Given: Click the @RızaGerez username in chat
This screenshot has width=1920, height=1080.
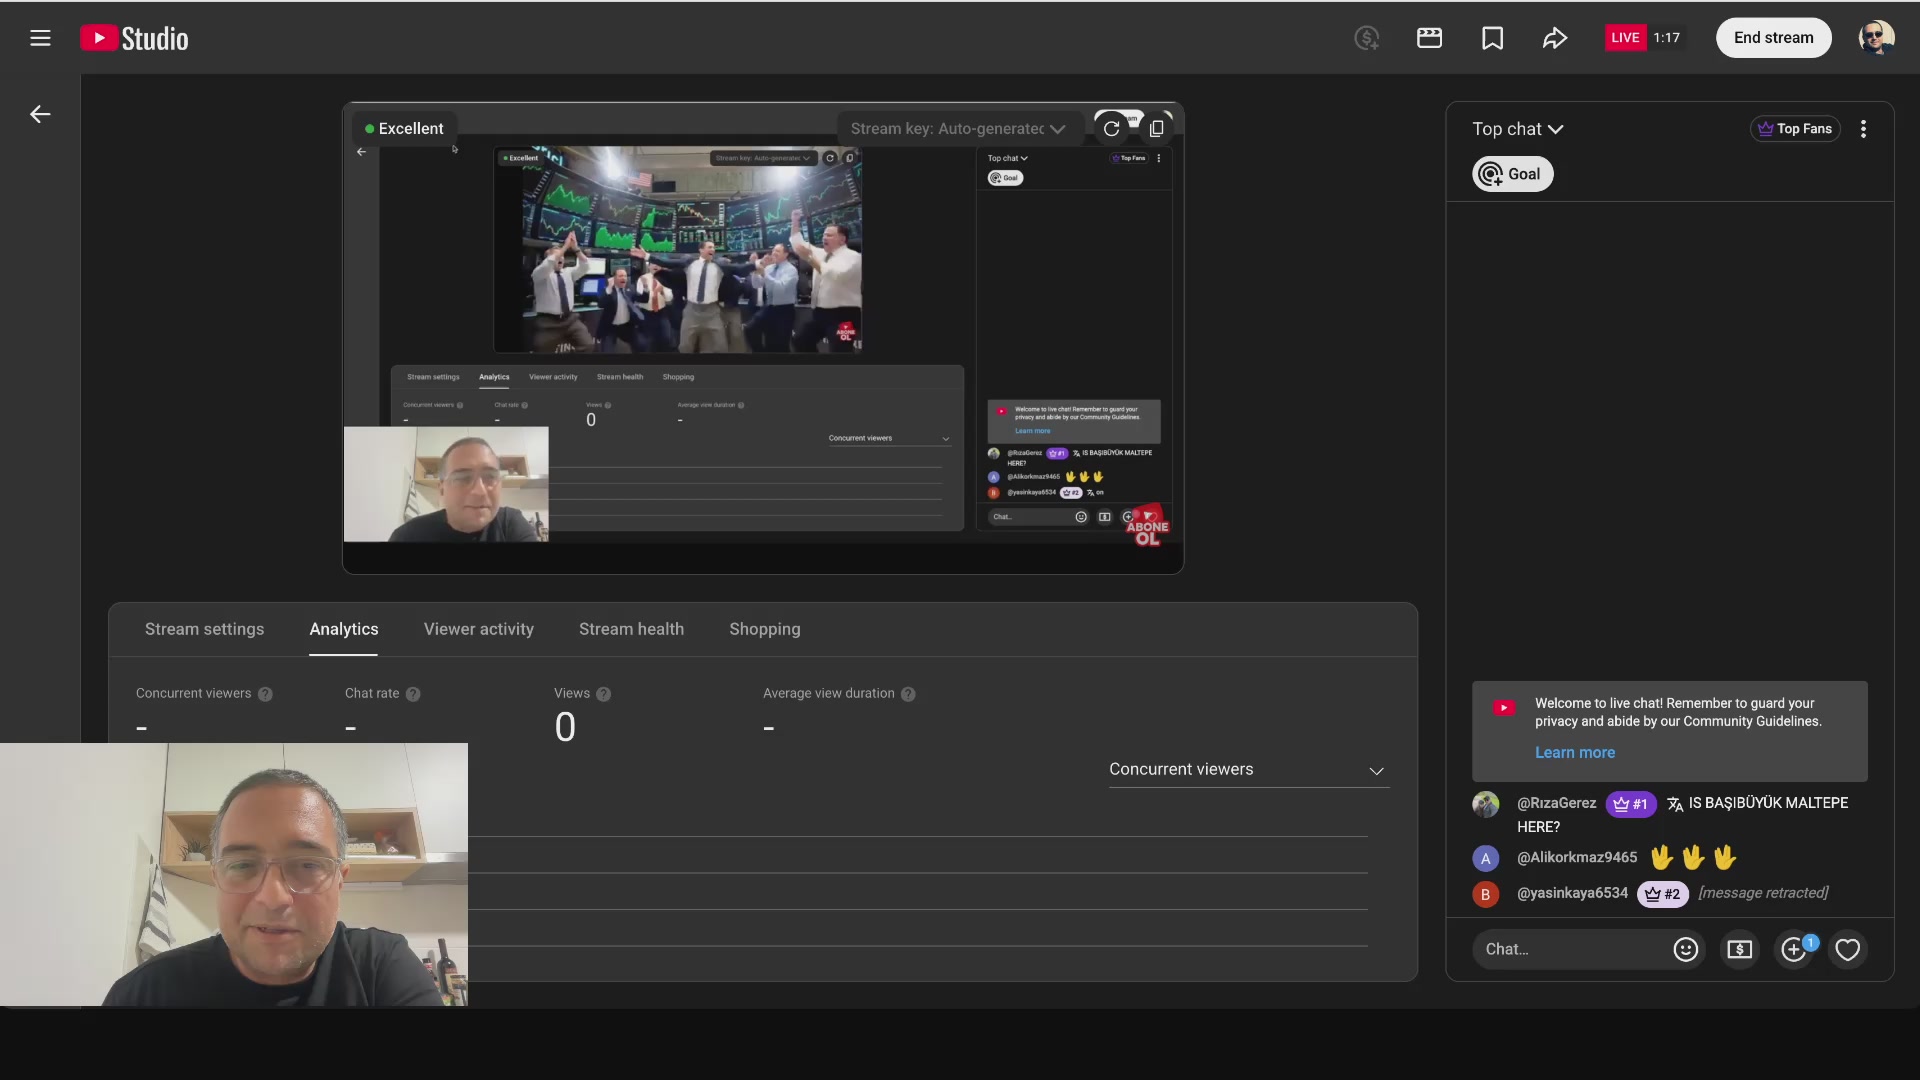Looking at the screenshot, I should point(1556,803).
